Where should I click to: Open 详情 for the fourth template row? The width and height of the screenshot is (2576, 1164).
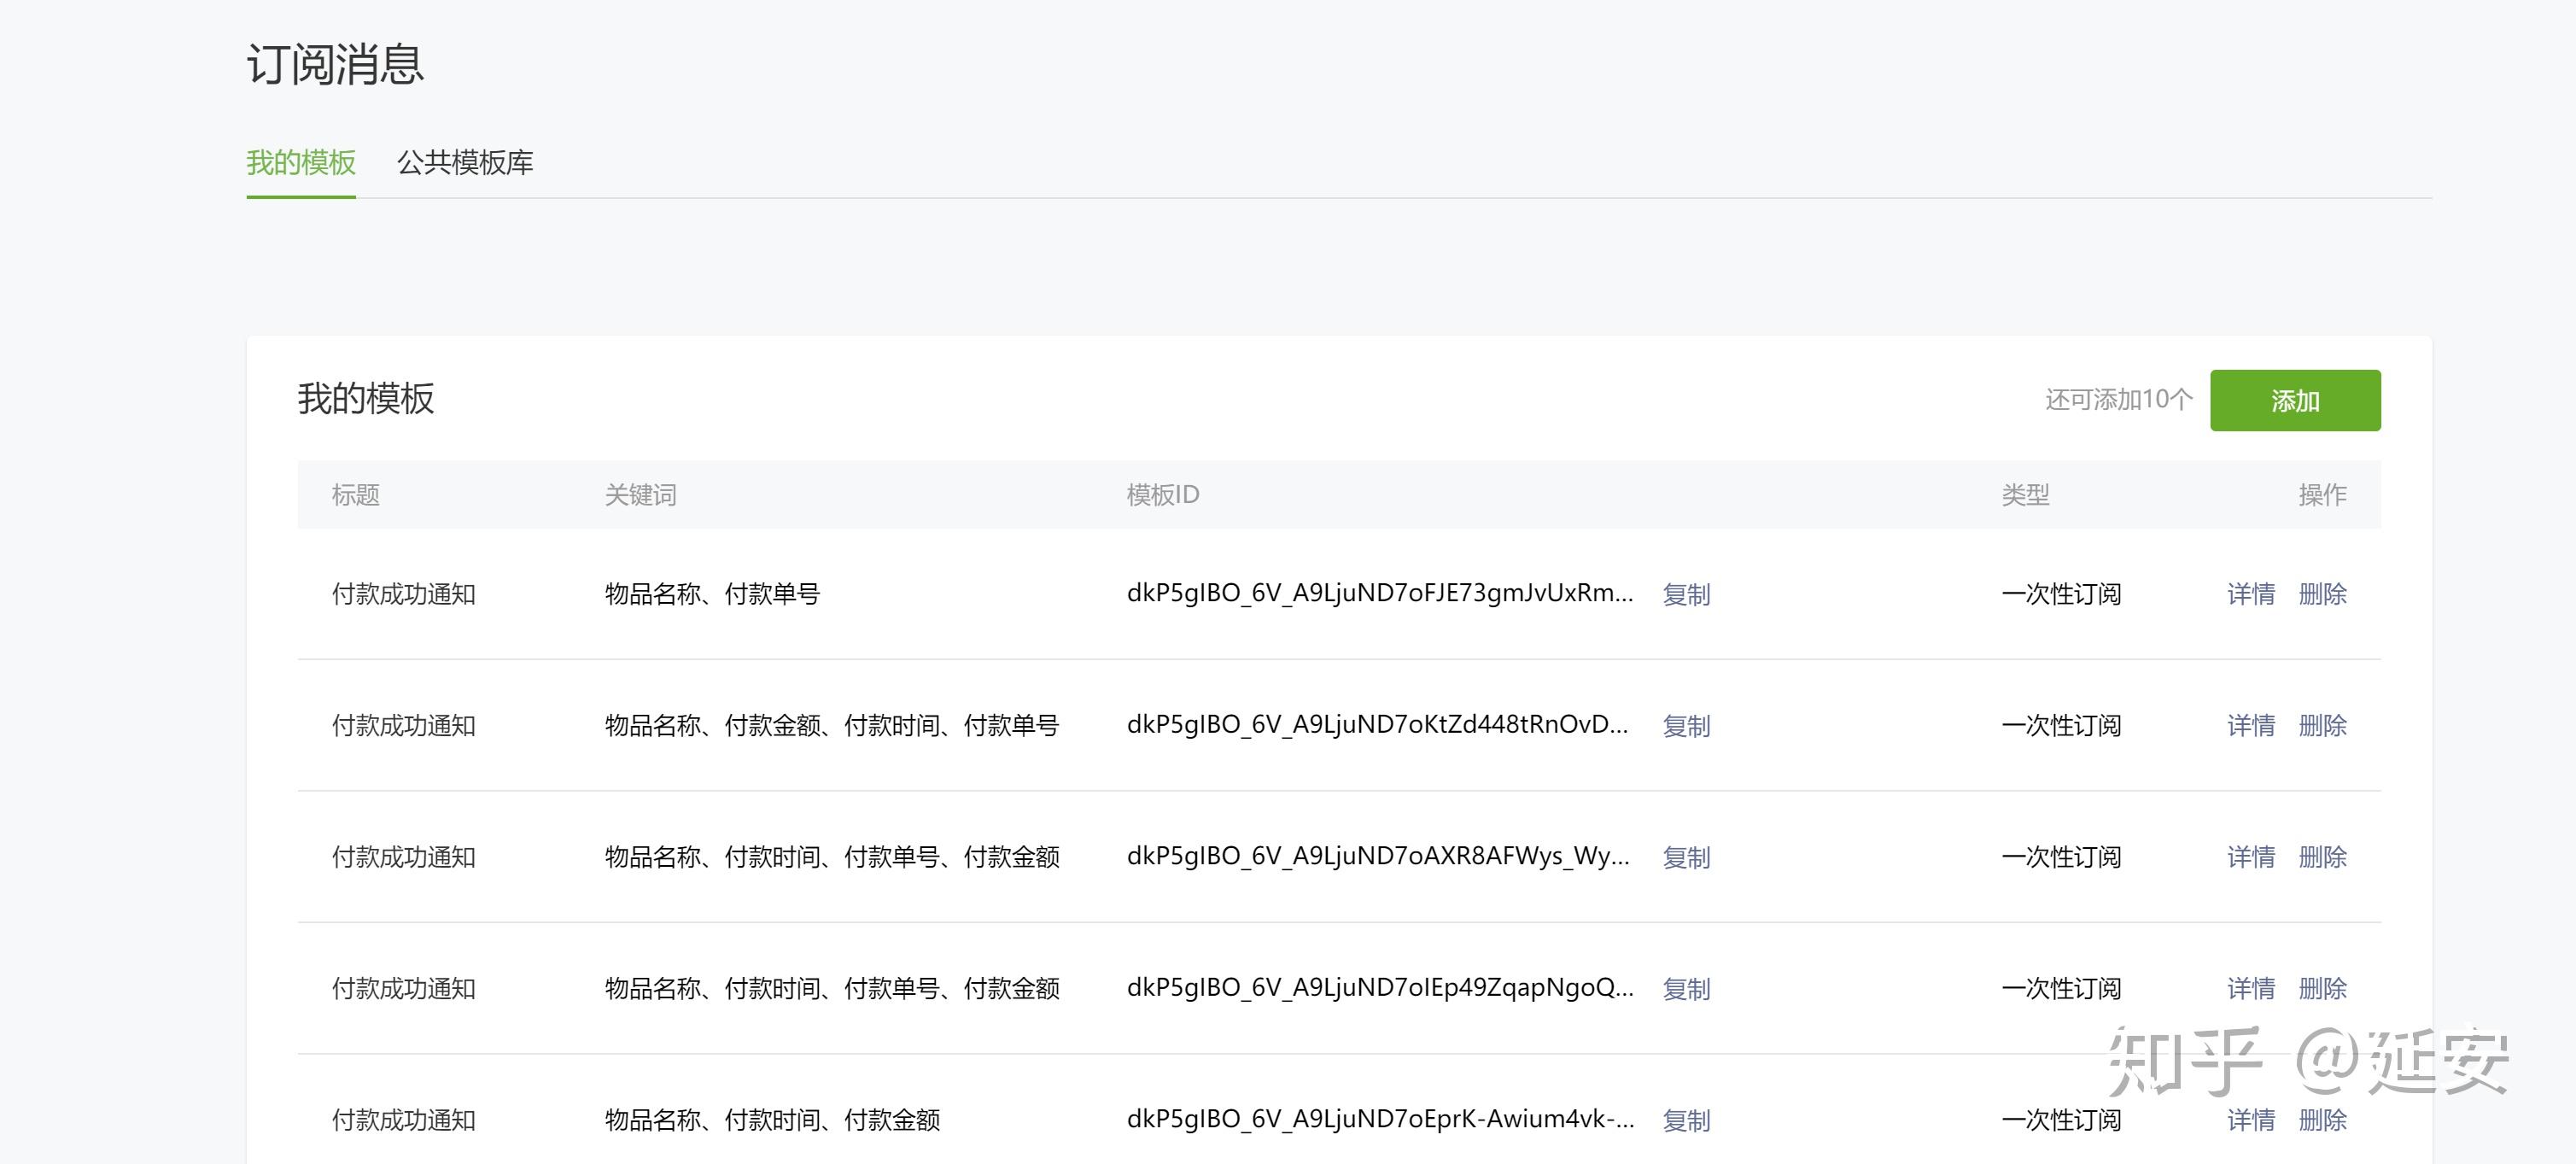point(2250,988)
